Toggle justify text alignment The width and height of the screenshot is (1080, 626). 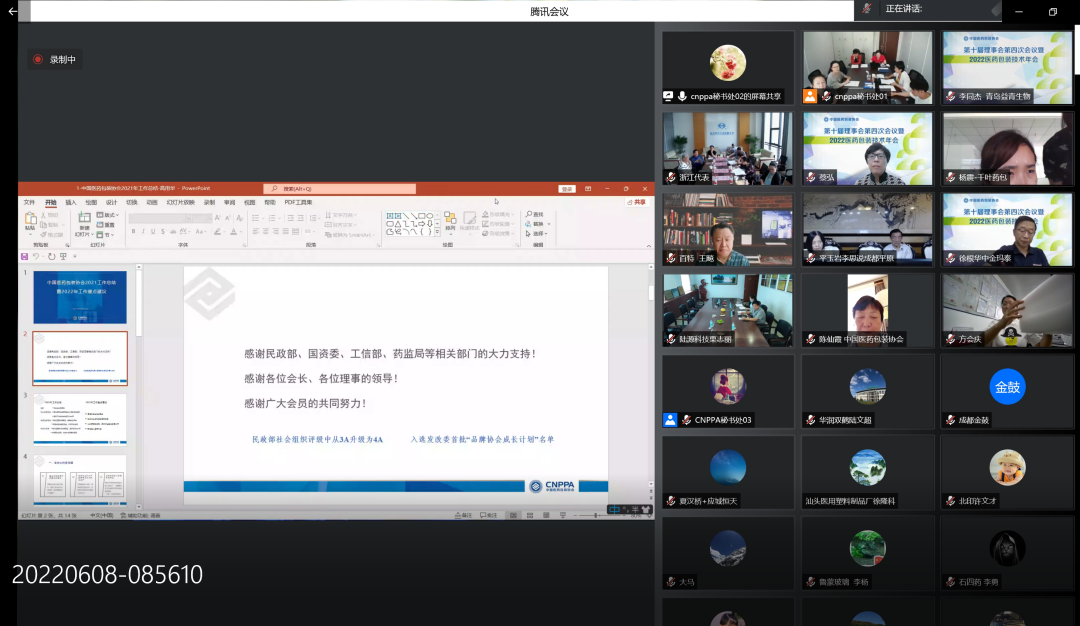point(286,231)
